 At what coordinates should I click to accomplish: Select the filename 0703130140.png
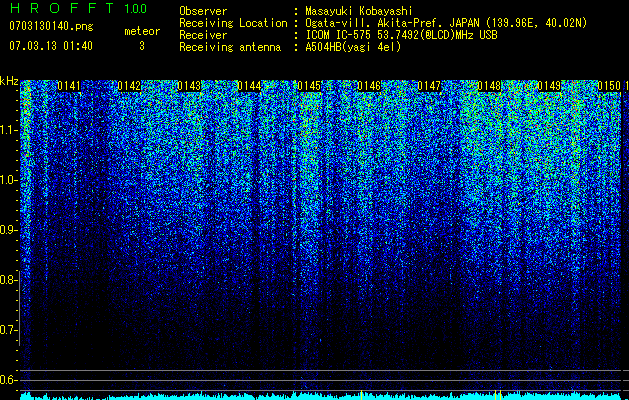point(51,26)
